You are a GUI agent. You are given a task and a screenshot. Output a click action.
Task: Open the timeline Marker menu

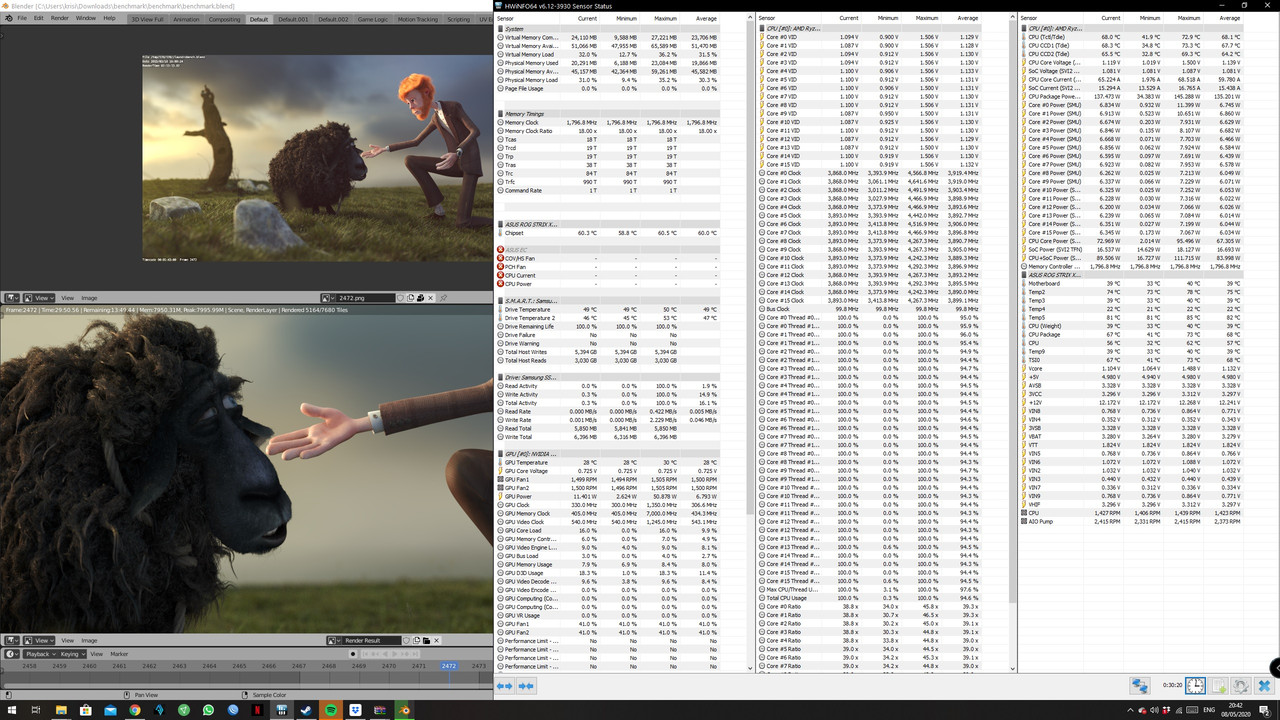coord(119,654)
